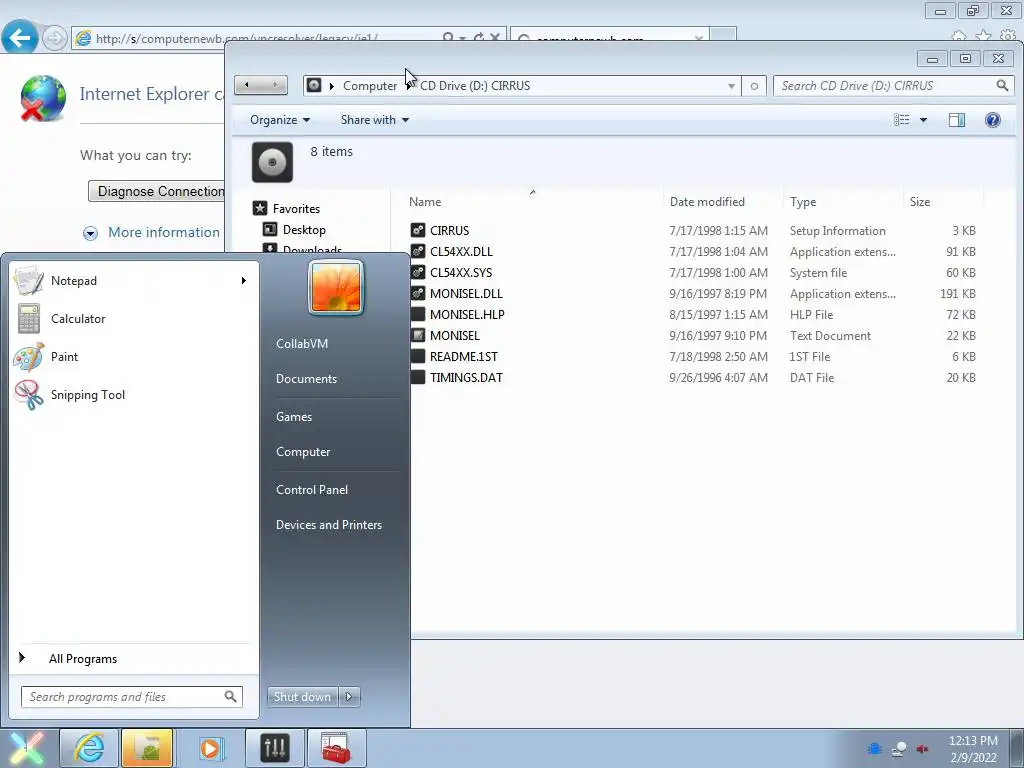The width and height of the screenshot is (1024, 768).
Task: Click the CD Drive (D:) CIRRUS breadcrumb
Action: (x=475, y=86)
